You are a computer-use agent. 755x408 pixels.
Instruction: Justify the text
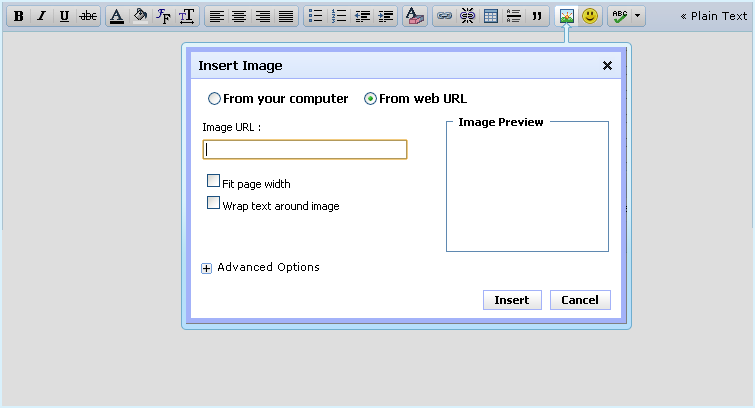[286, 16]
